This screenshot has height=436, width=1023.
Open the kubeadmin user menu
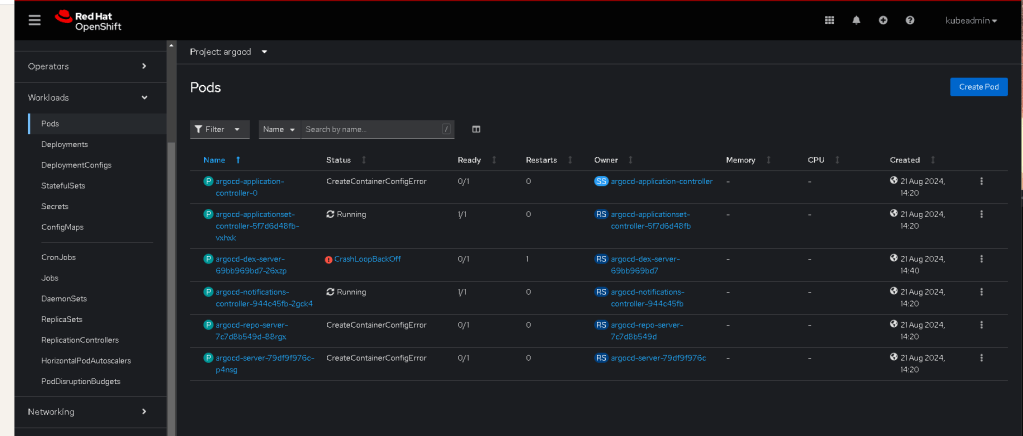(x=971, y=20)
